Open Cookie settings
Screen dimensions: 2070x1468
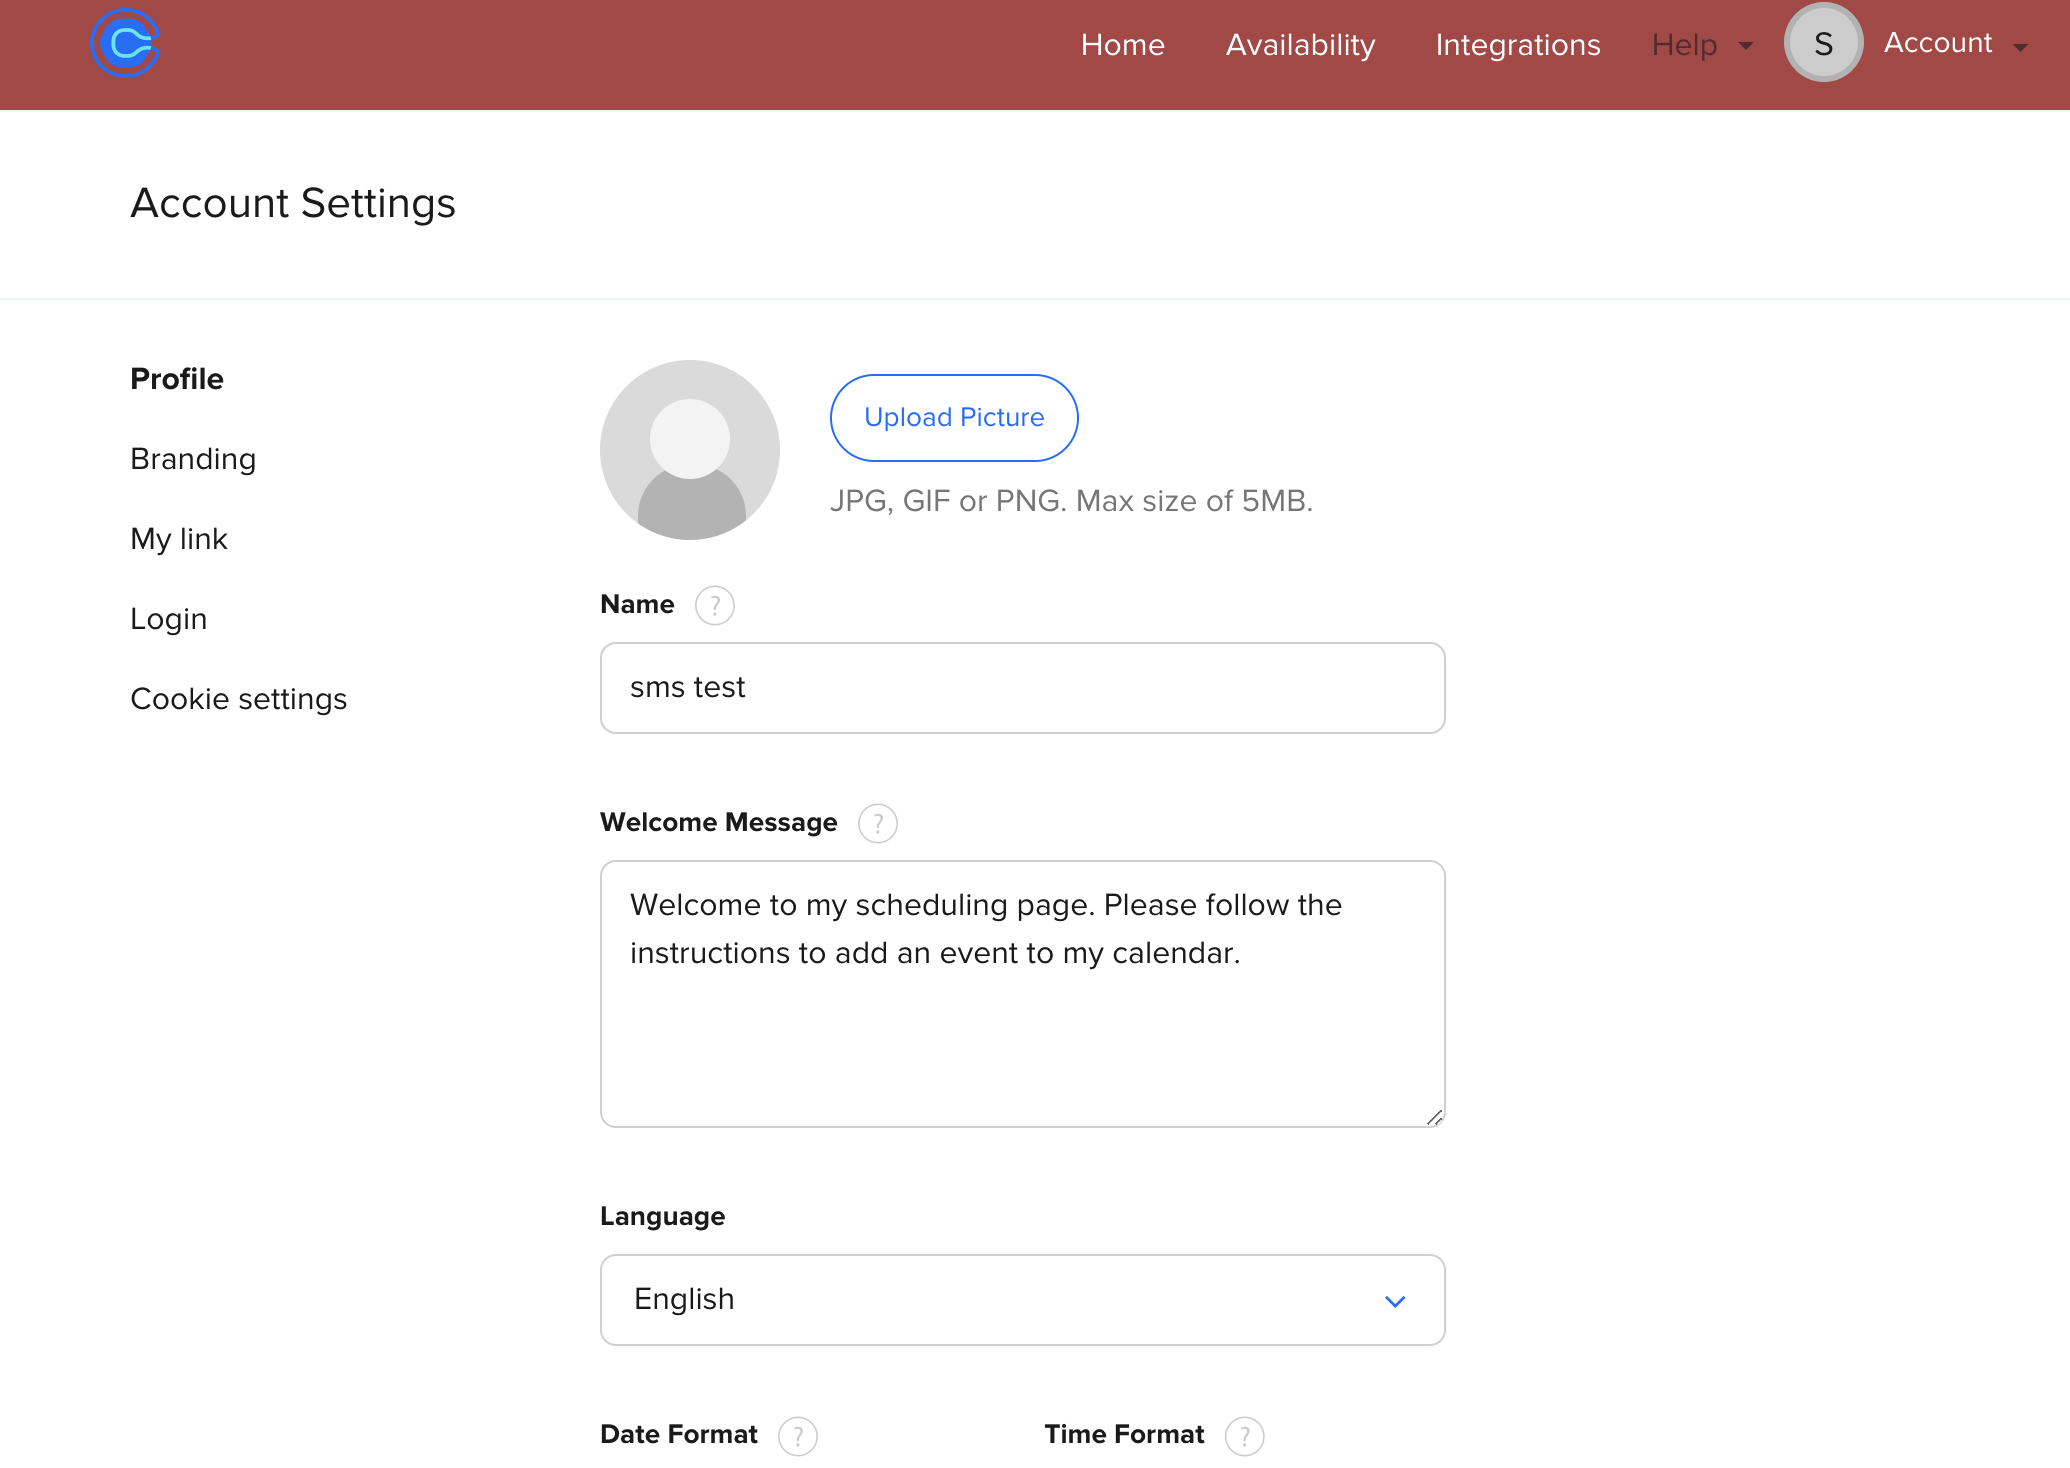tap(238, 699)
